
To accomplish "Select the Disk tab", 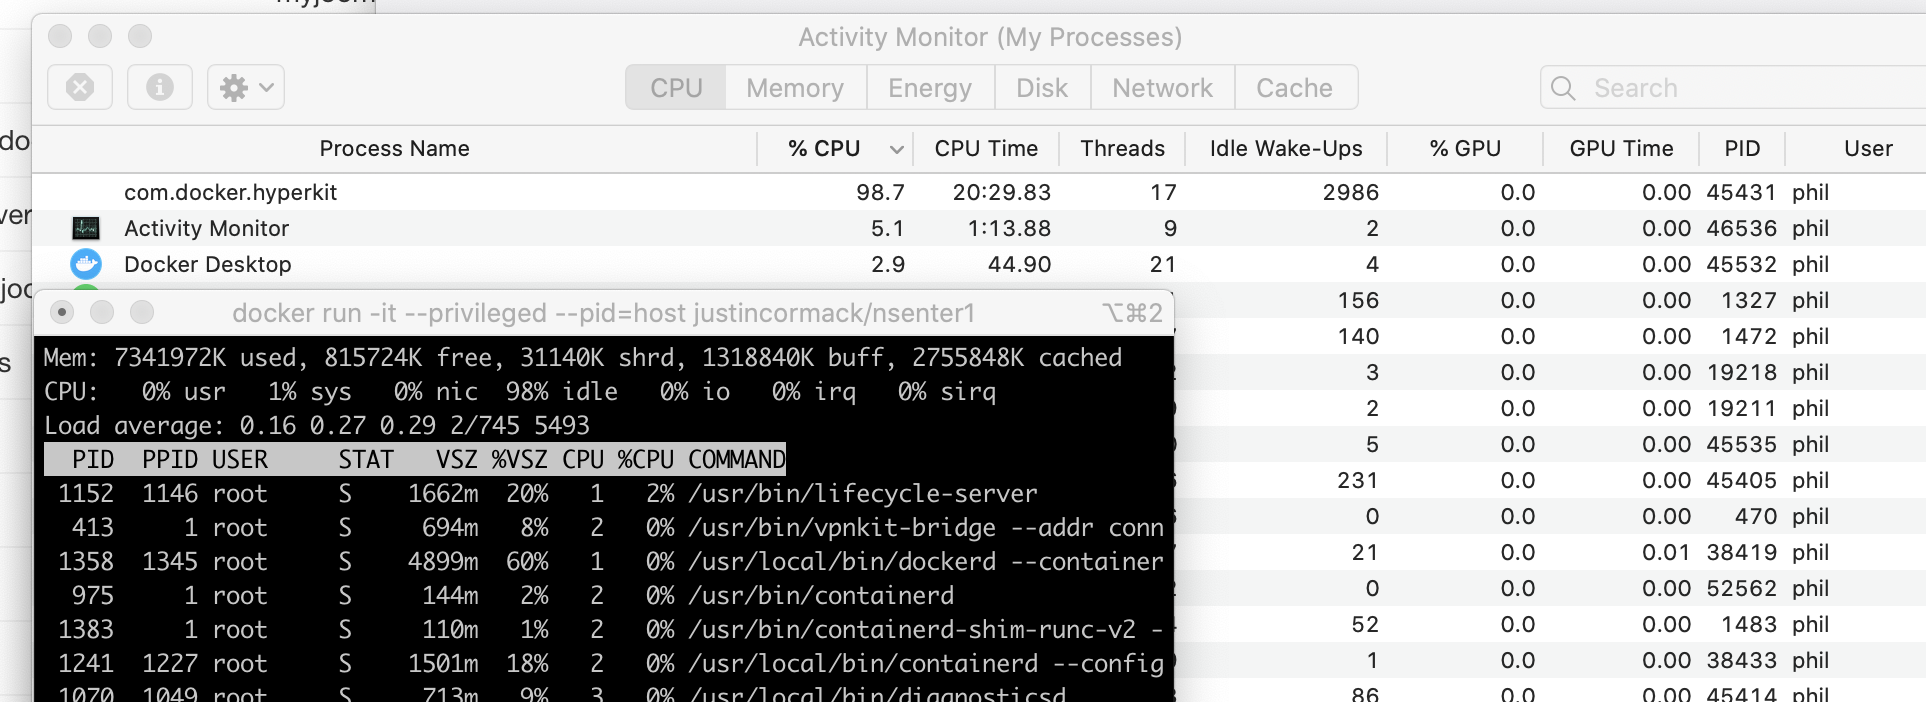I will coord(1042,88).
